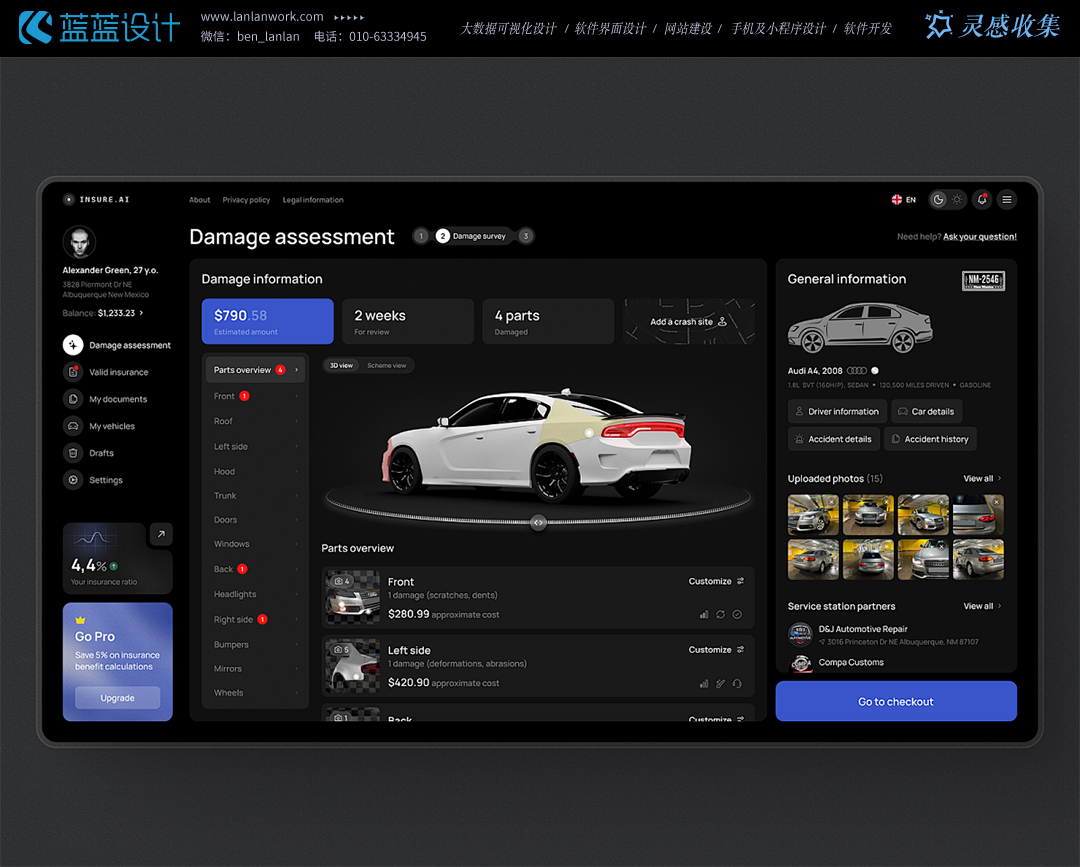Viewport: 1080px width, 867px height.
Task: Click the Go to checkout button
Action: pyautogui.click(x=896, y=702)
